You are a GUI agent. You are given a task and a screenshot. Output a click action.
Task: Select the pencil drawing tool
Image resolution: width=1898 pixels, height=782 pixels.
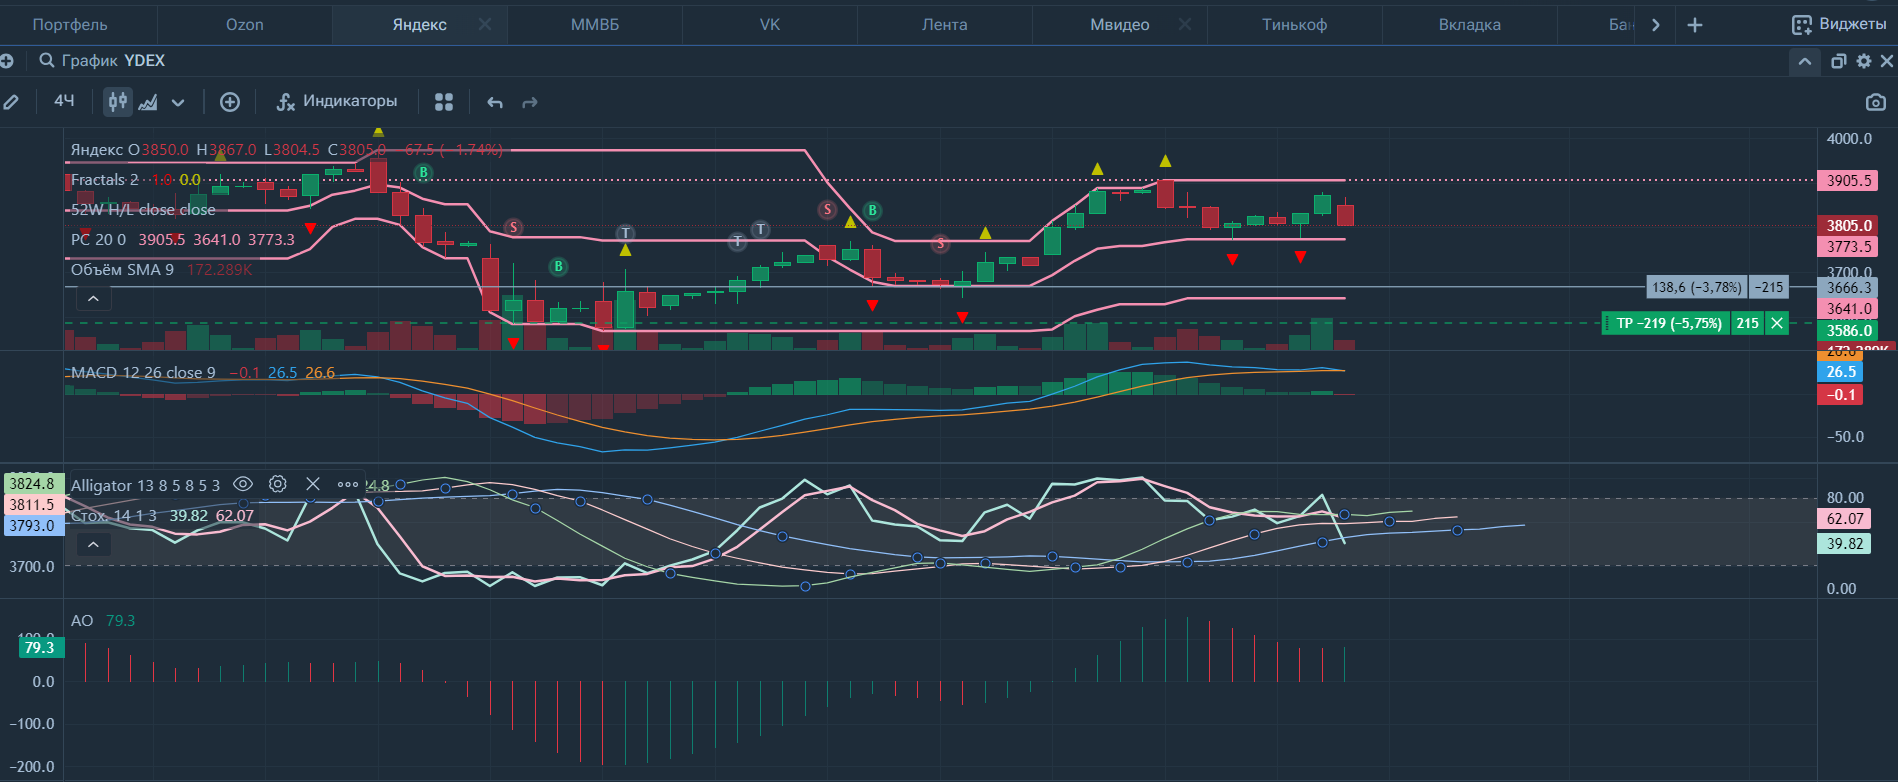coord(11,102)
